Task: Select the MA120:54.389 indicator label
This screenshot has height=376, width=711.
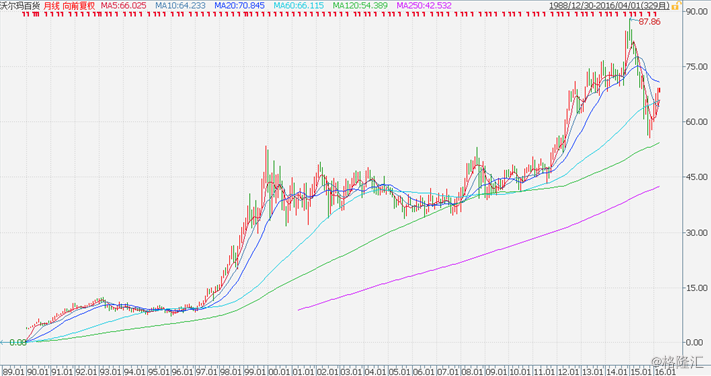Action: click(x=360, y=6)
